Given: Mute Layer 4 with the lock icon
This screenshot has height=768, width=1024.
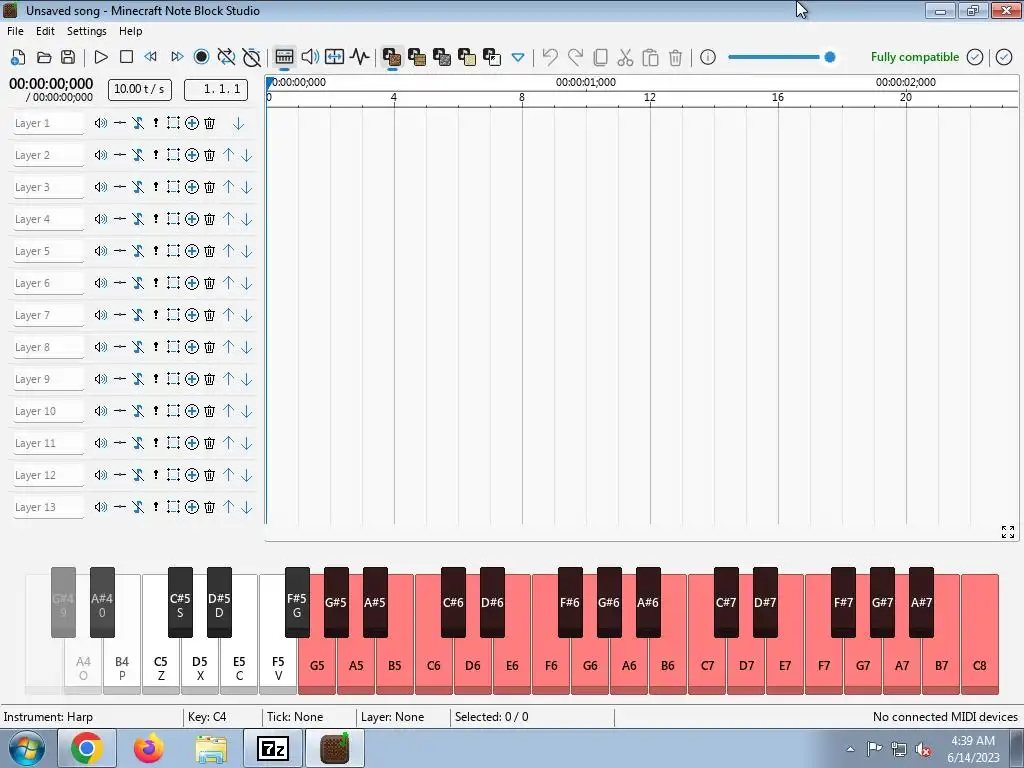Looking at the screenshot, I should click(138, 219).
